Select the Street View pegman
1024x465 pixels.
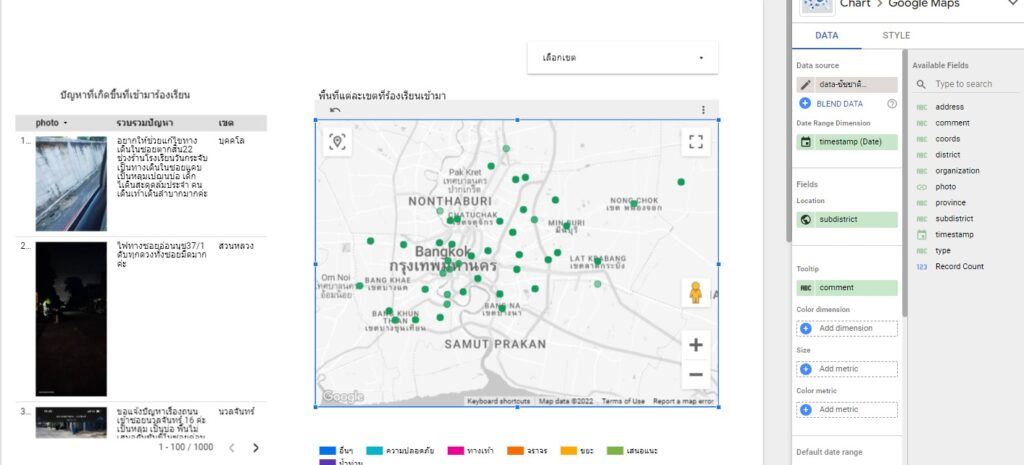pyautogui.click(x=696, y=293)
